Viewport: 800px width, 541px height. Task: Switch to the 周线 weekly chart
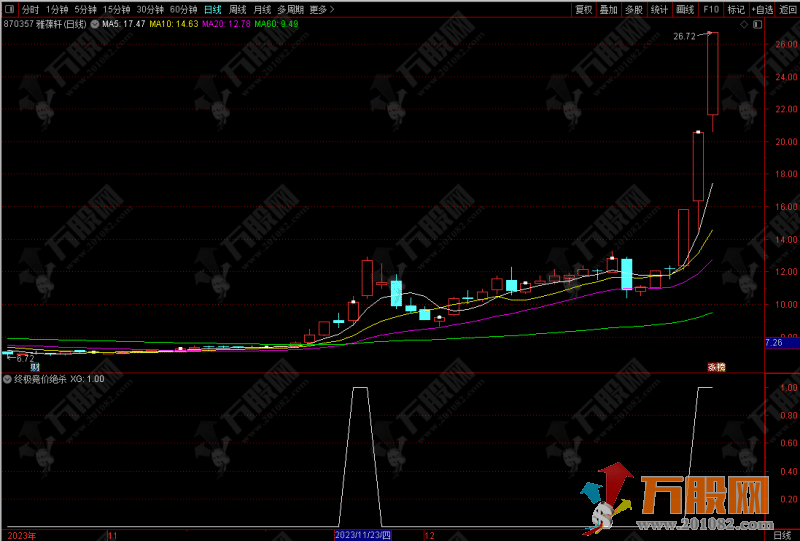pos(238,9)
